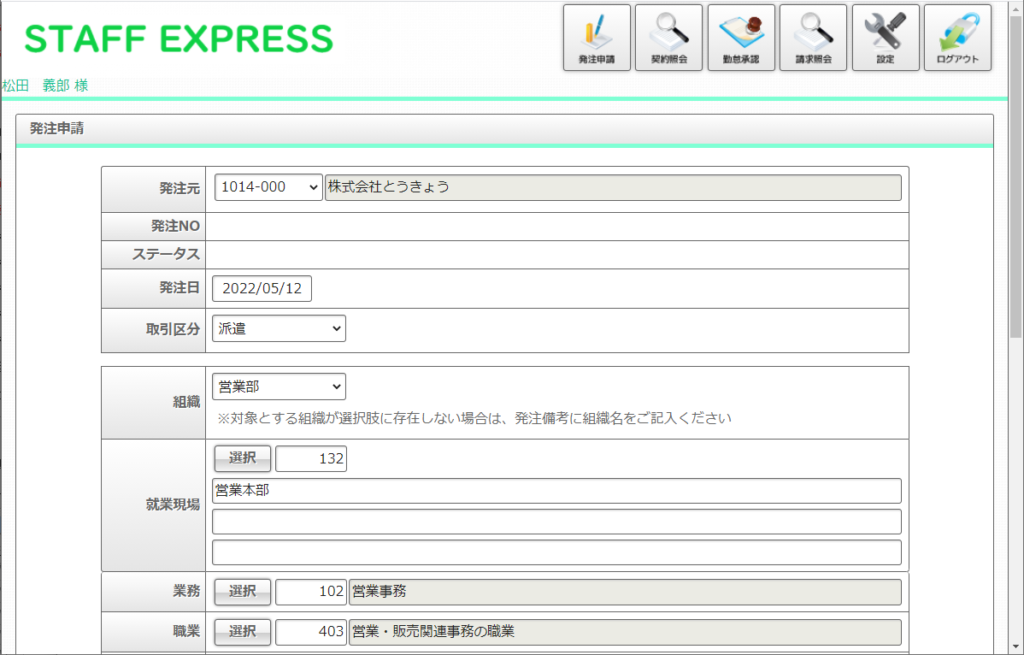Click the last empty 就業現場 text field
Image resolution: width=1024 pixels, height=655 pixels.
(556, 553)
